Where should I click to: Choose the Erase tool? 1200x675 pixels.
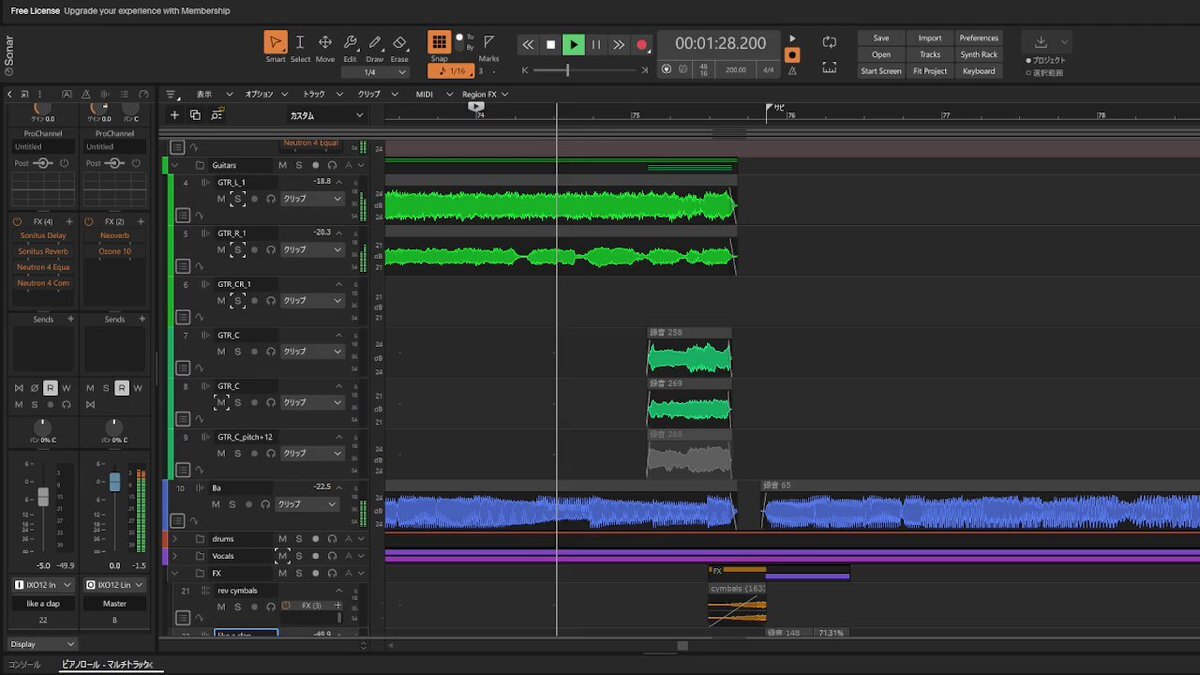(x=399, y=43)
